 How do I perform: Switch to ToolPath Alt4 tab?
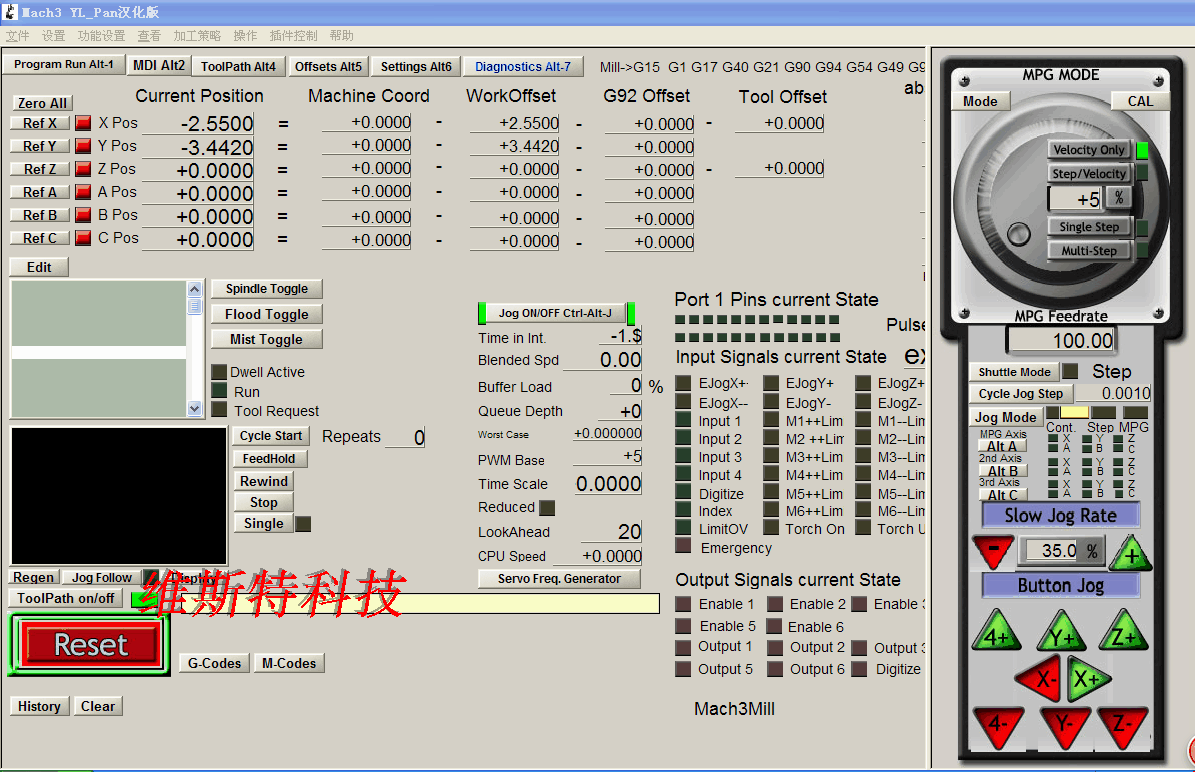click(239, 66)
